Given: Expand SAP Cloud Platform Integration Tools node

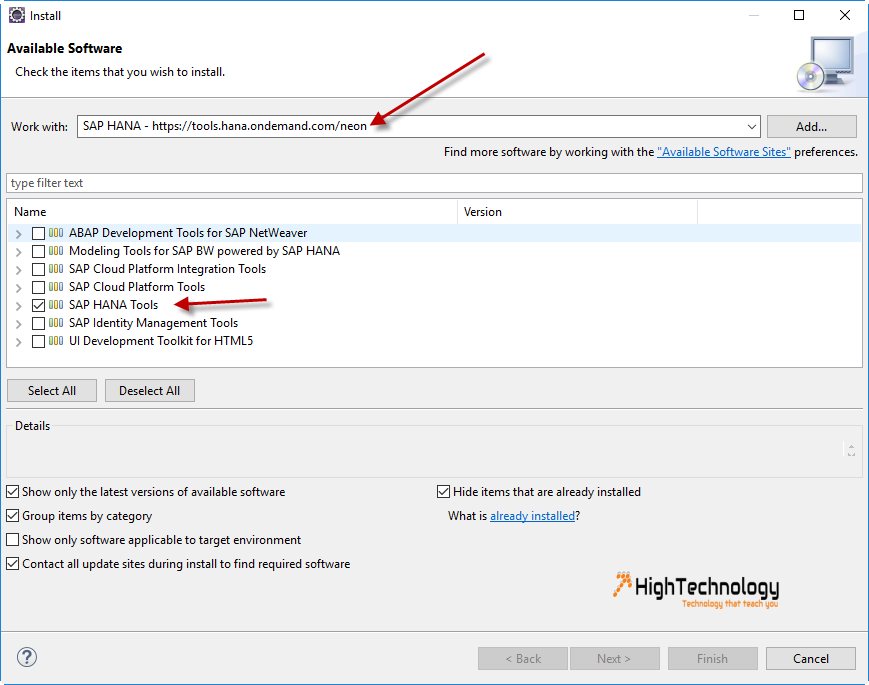Looking at the screenshot, I should tap(18, 270).
